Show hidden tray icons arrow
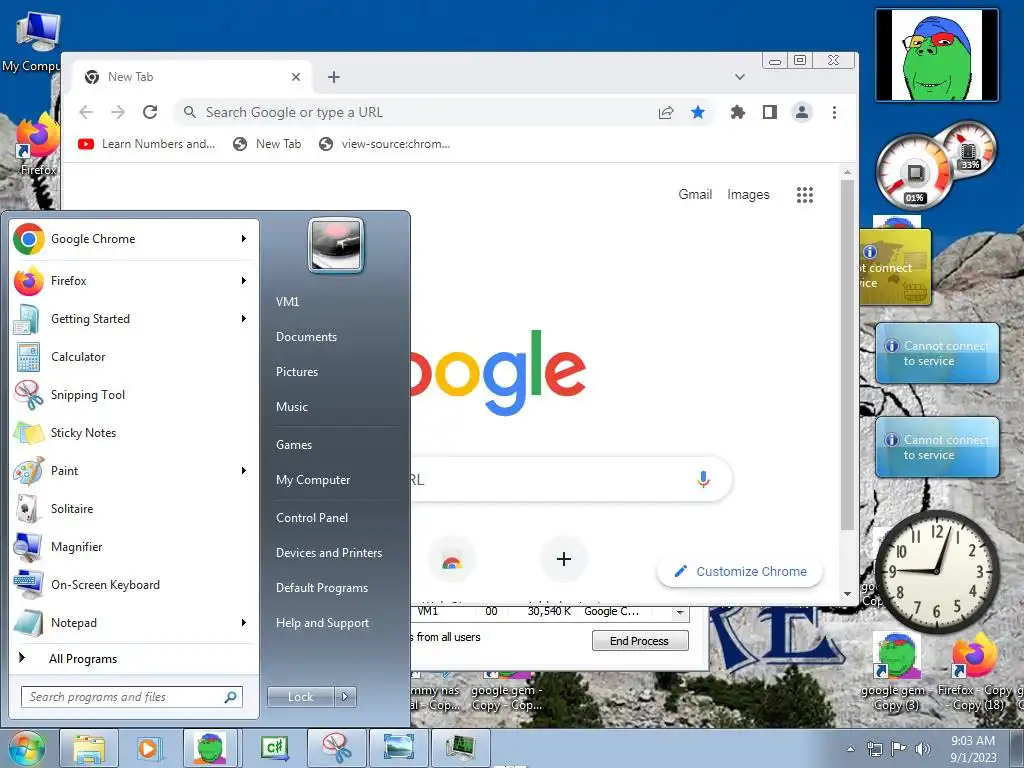The image size is (1024, 768). pyautogui.click(x=850, y=750)
